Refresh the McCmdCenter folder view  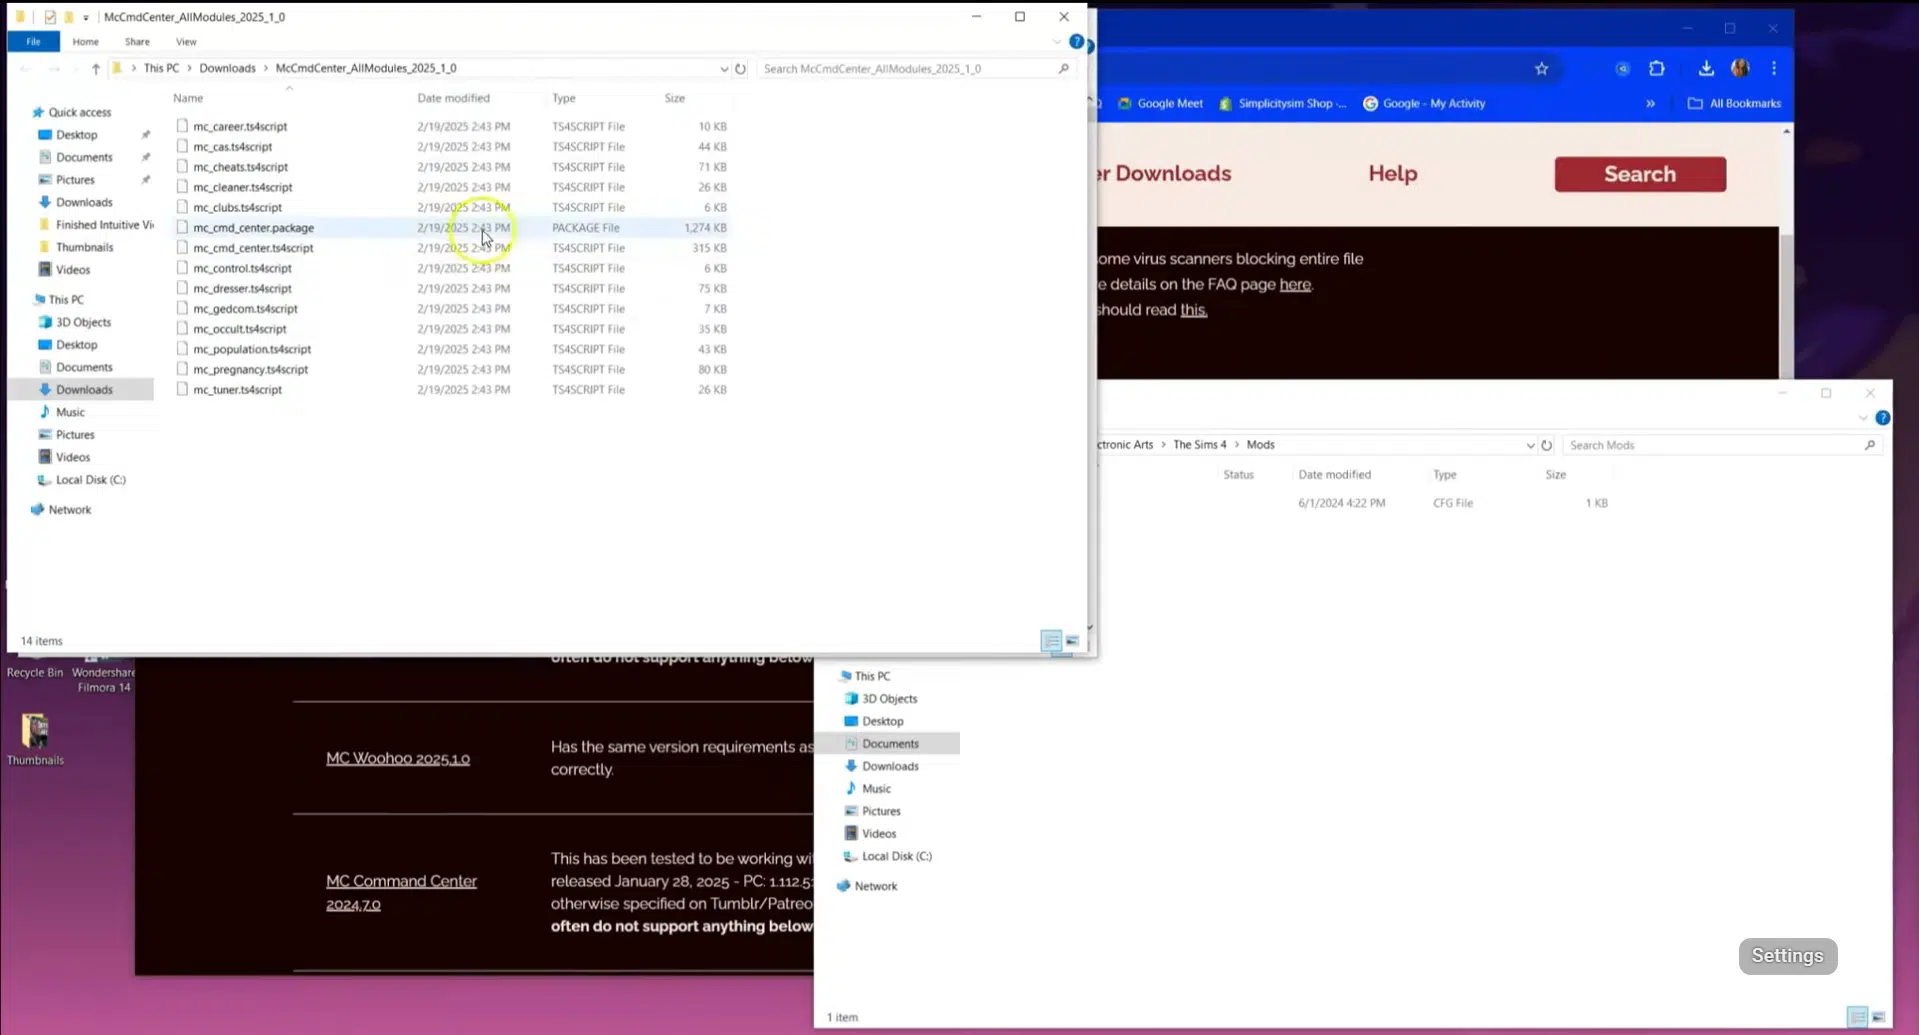[x=740, y=68]
